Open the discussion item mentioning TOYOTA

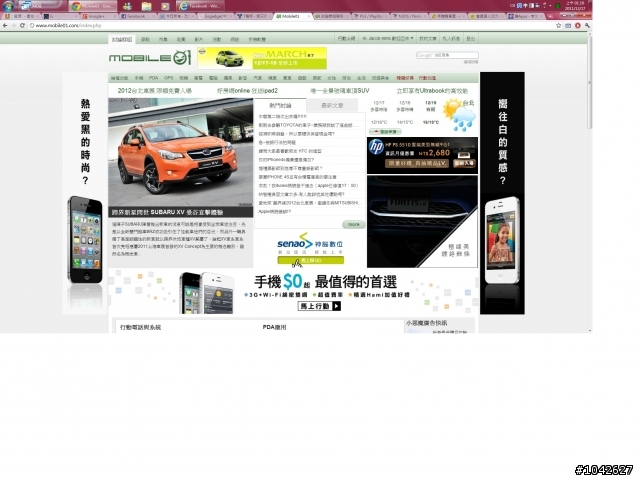308,125
